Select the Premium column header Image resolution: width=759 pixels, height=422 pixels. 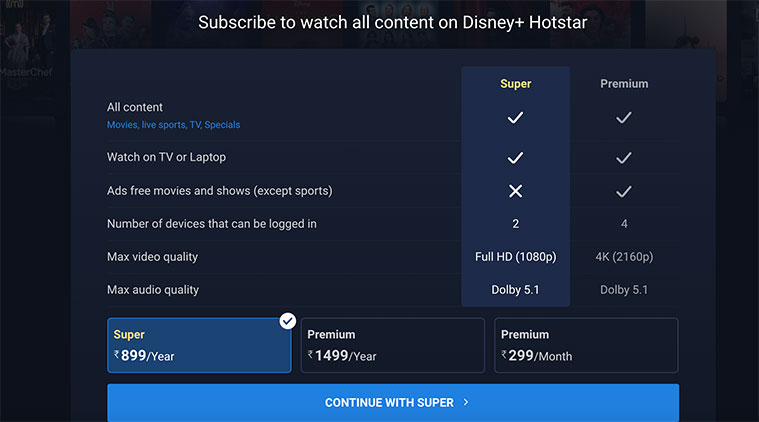point(624,84)
